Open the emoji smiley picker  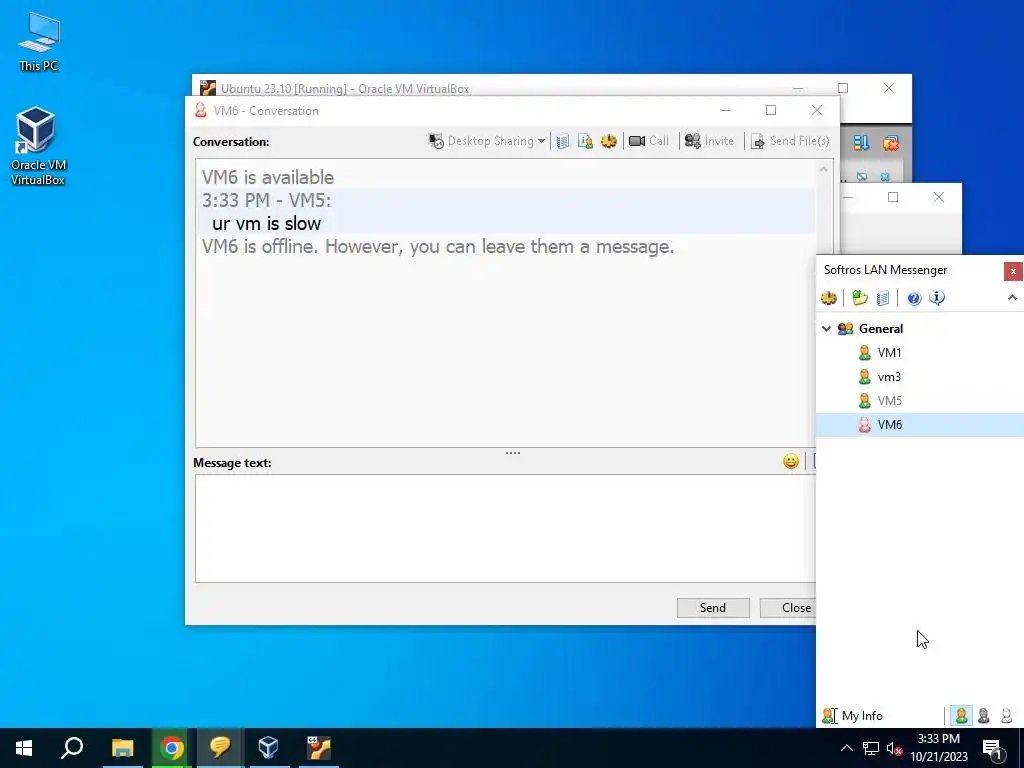791,462
